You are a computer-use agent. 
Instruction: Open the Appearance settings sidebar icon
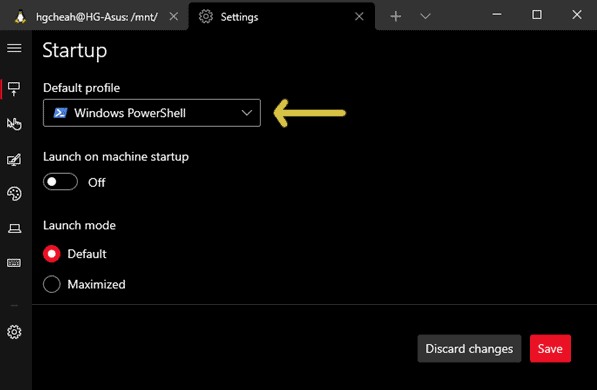[x=14, y=160]
